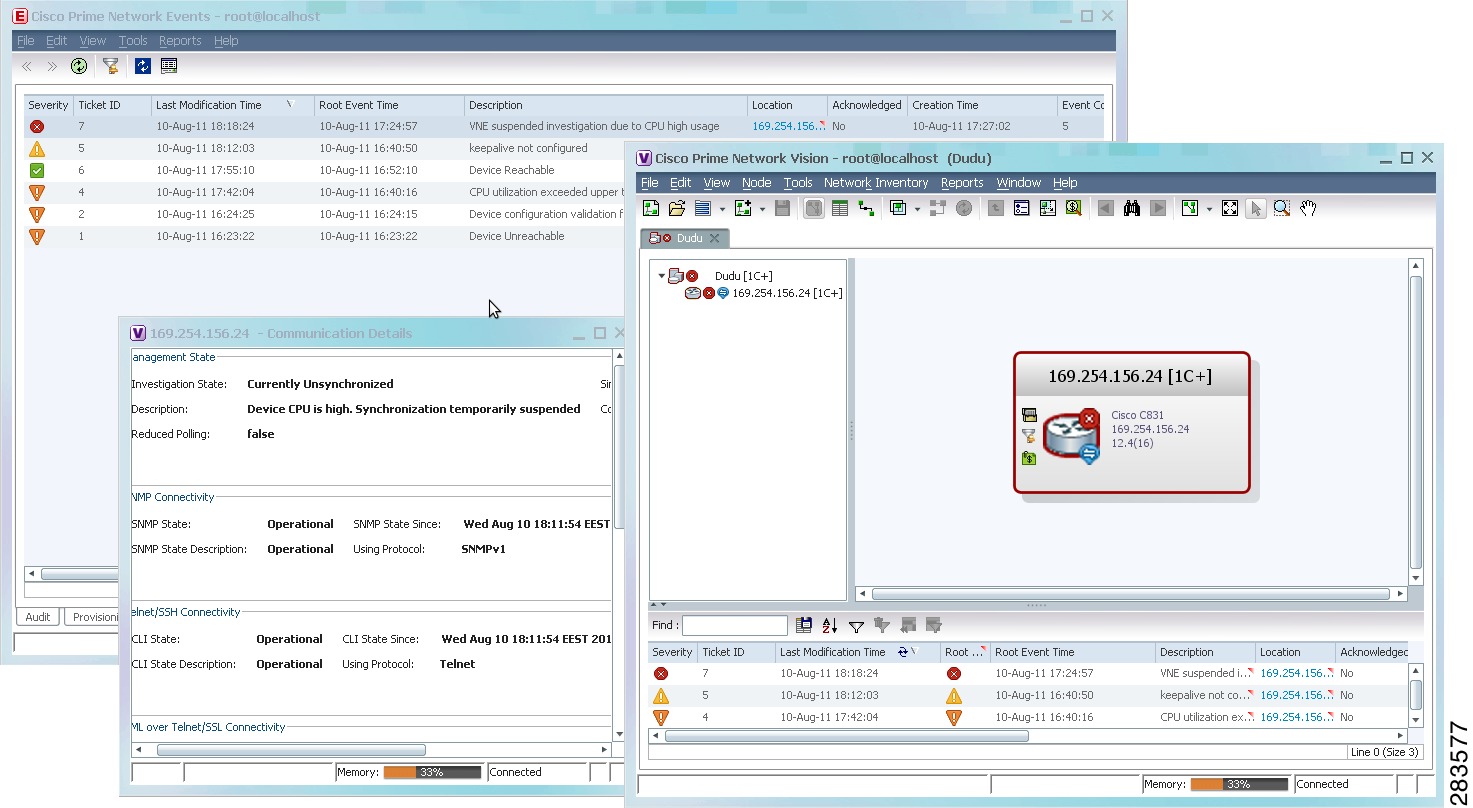The image size is (1473, 808).
Task: Open dropdown arrow next to the blue list icon
Action: (722, 209)
